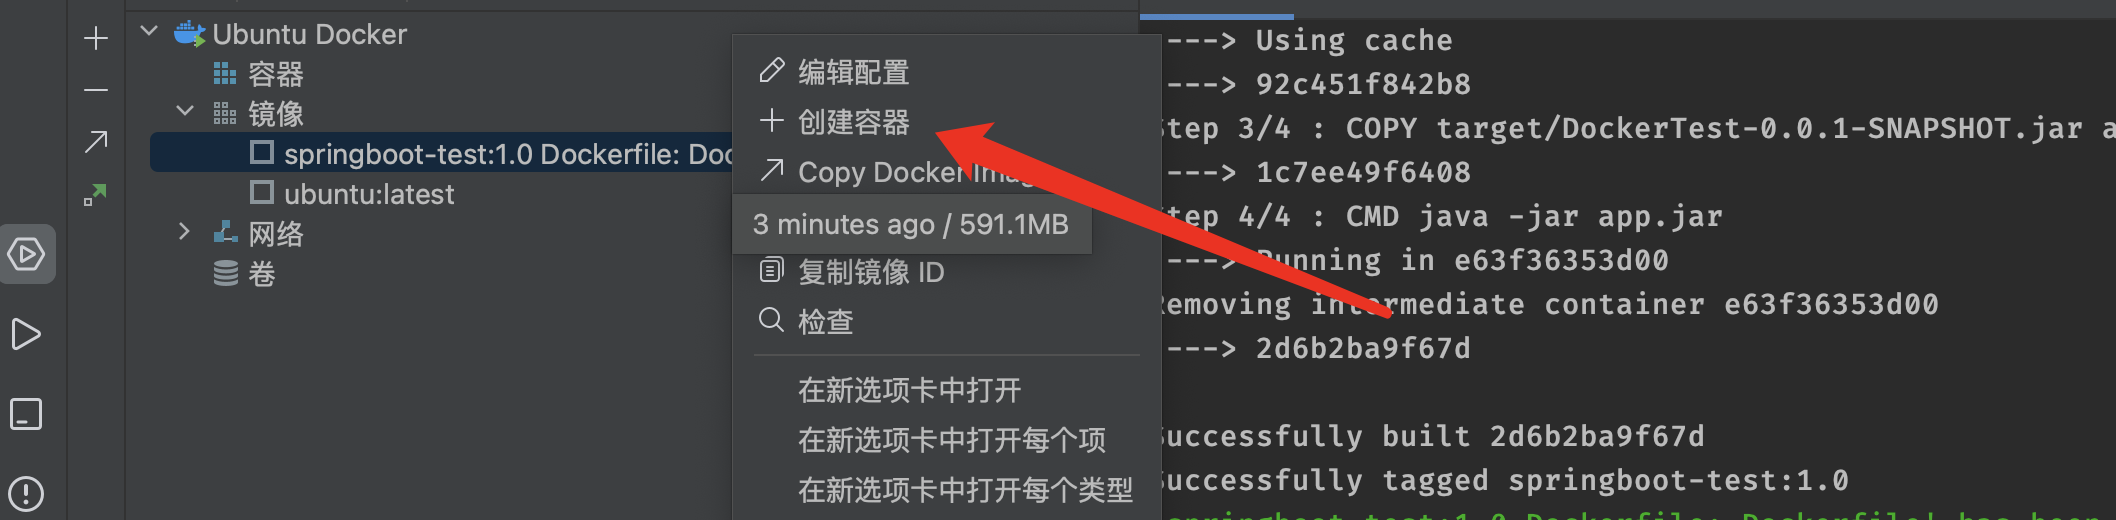Click 检查 in the context menu
This screenshot has height=520, width=2116.
(x=825, y=322)
